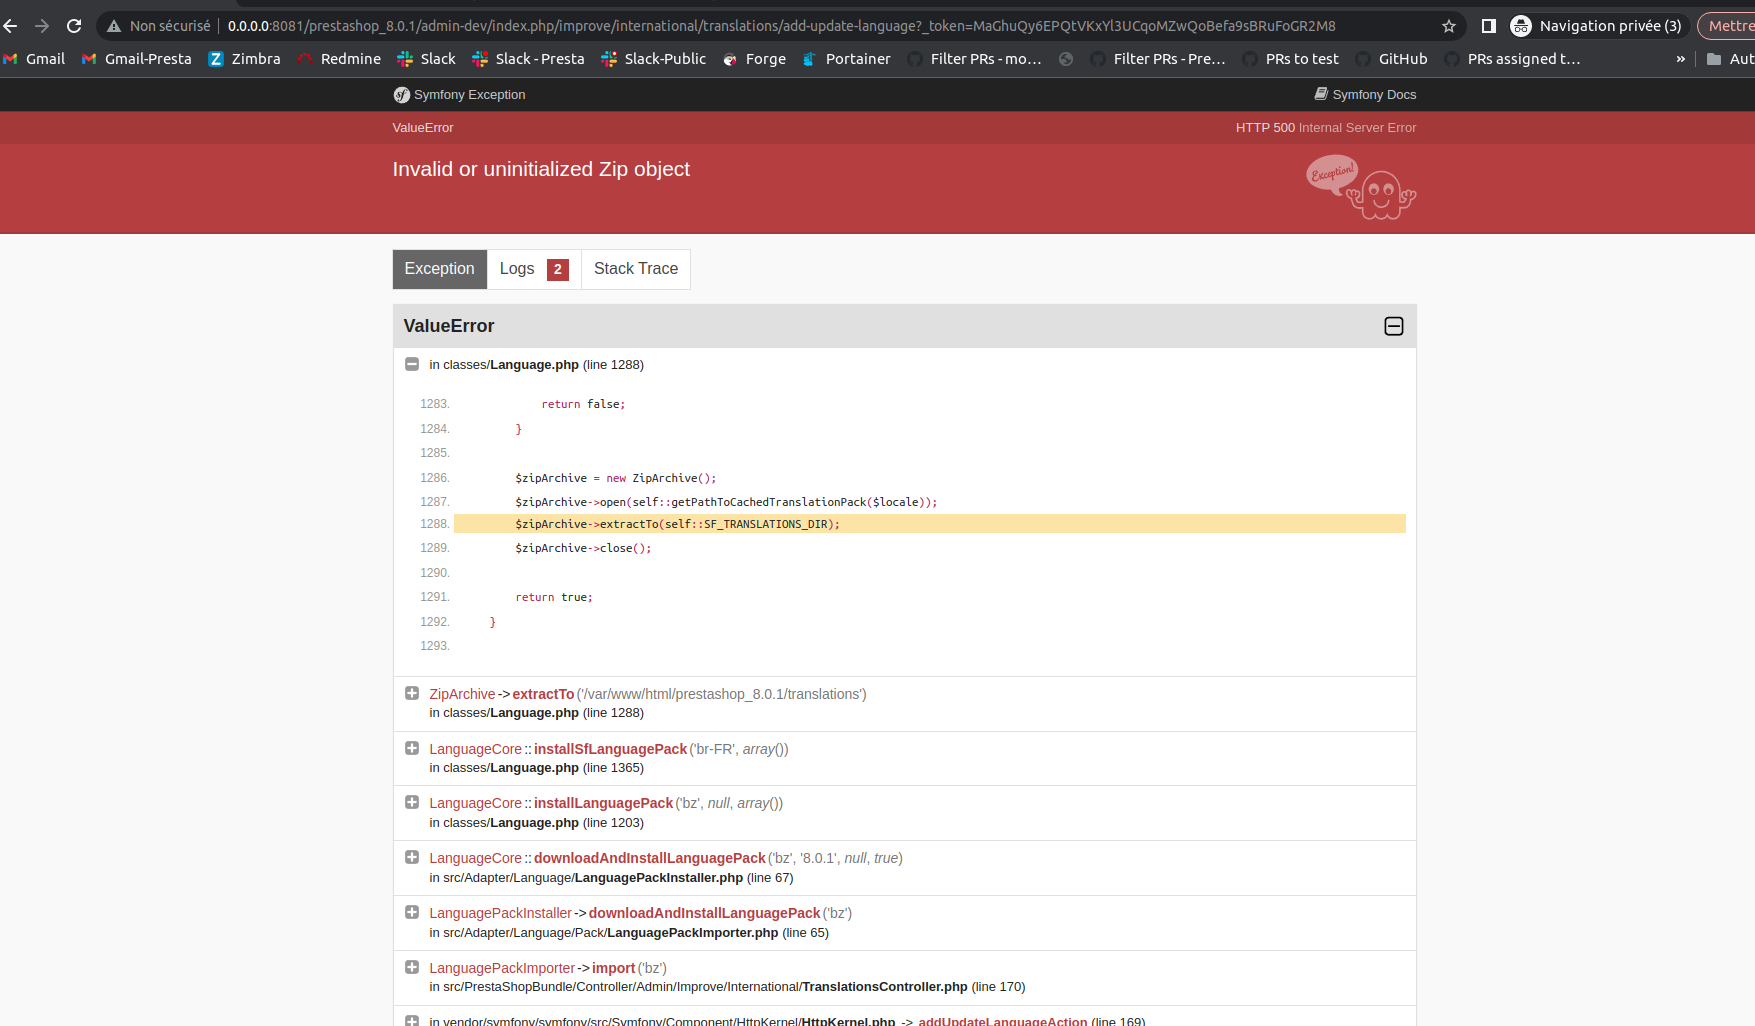1755x1026 pixels.
Task: Reload the current page
Action: tap(73, 25)
